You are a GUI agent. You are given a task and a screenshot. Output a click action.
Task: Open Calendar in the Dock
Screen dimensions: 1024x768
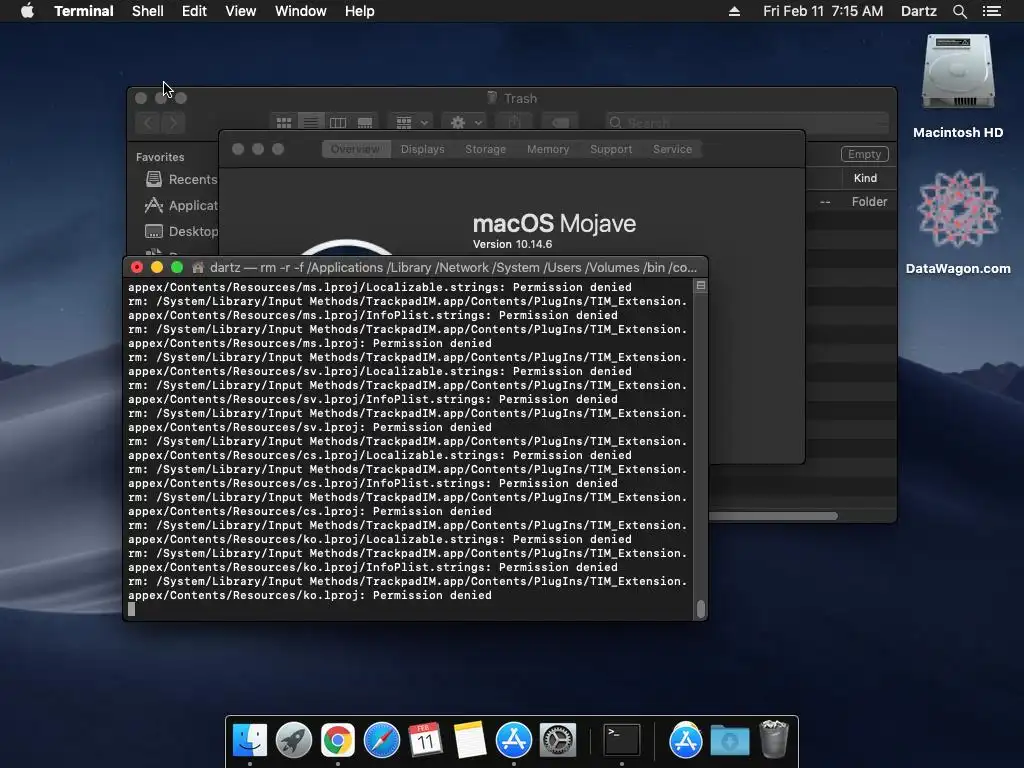(425, 741)
